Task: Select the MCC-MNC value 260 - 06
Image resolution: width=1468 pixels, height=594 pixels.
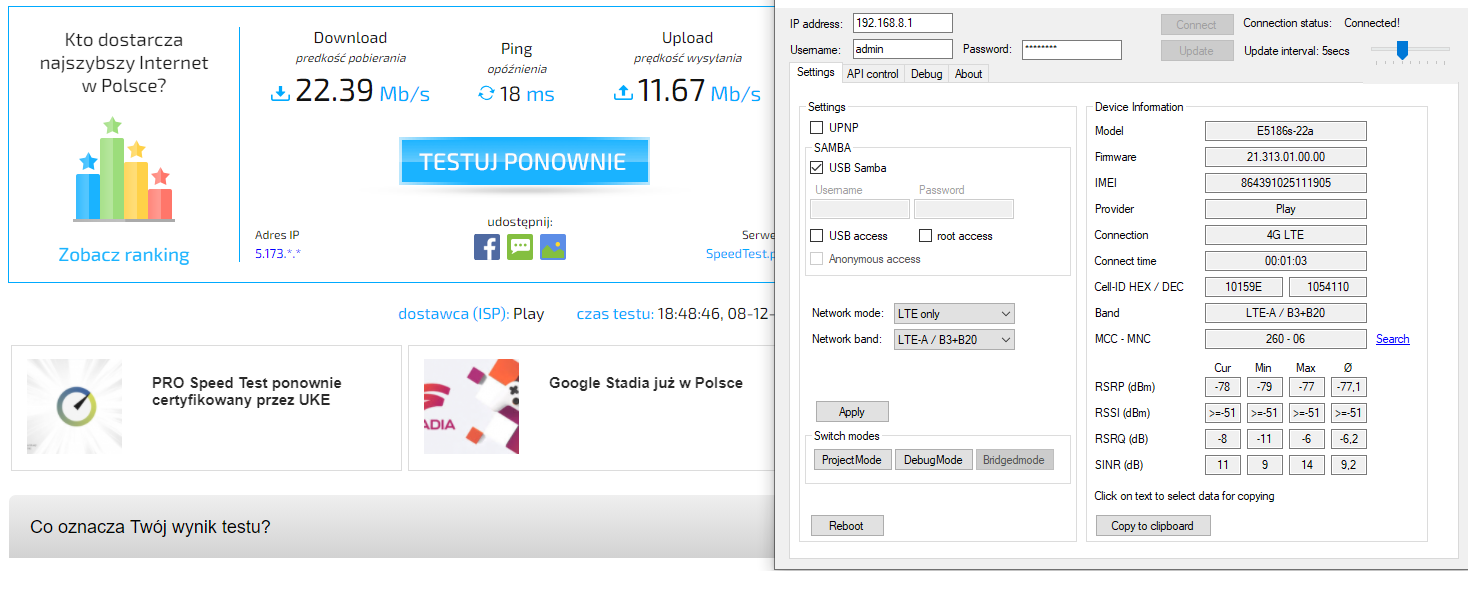Action: click(x=1285, y=339)
